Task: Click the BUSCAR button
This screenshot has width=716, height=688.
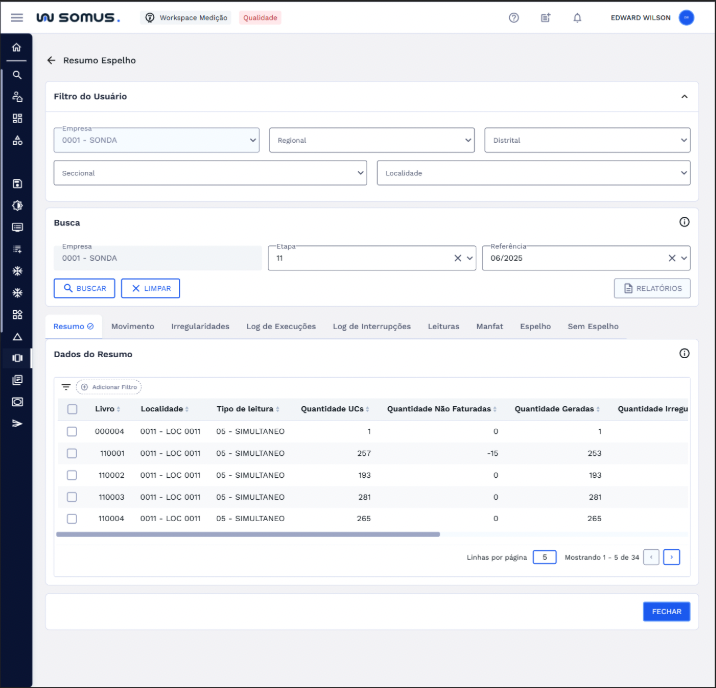Action: point(84,289)
